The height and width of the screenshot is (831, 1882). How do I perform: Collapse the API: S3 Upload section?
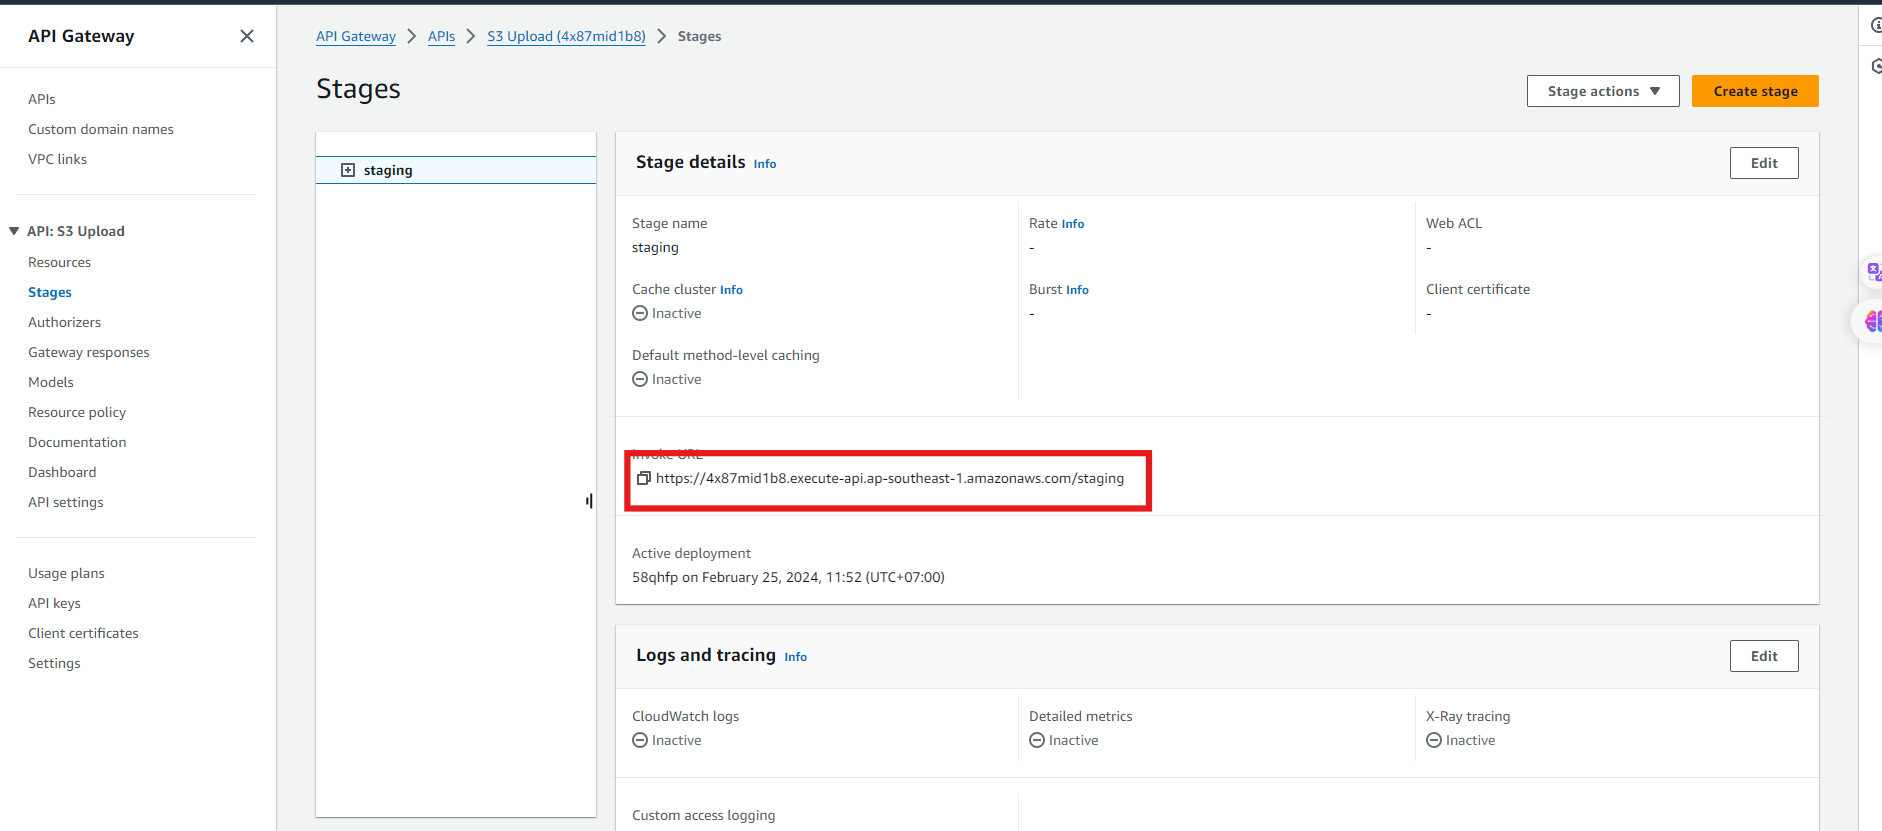coord(14,231)
